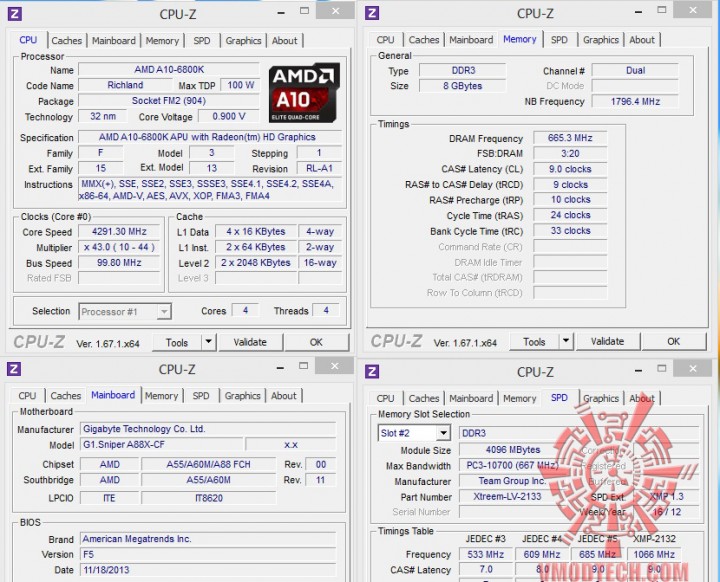Close the Mainboard tab window

335,366
